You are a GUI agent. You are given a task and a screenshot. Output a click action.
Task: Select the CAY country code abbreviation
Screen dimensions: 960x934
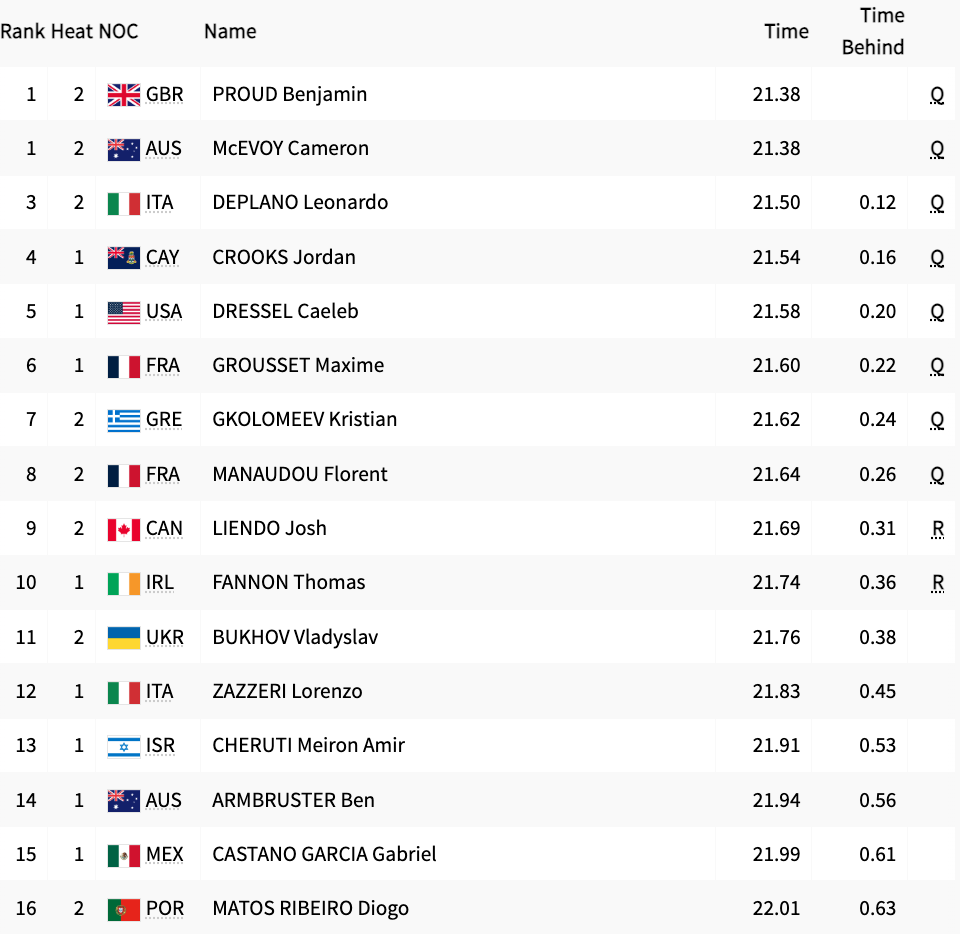[163, 258]
